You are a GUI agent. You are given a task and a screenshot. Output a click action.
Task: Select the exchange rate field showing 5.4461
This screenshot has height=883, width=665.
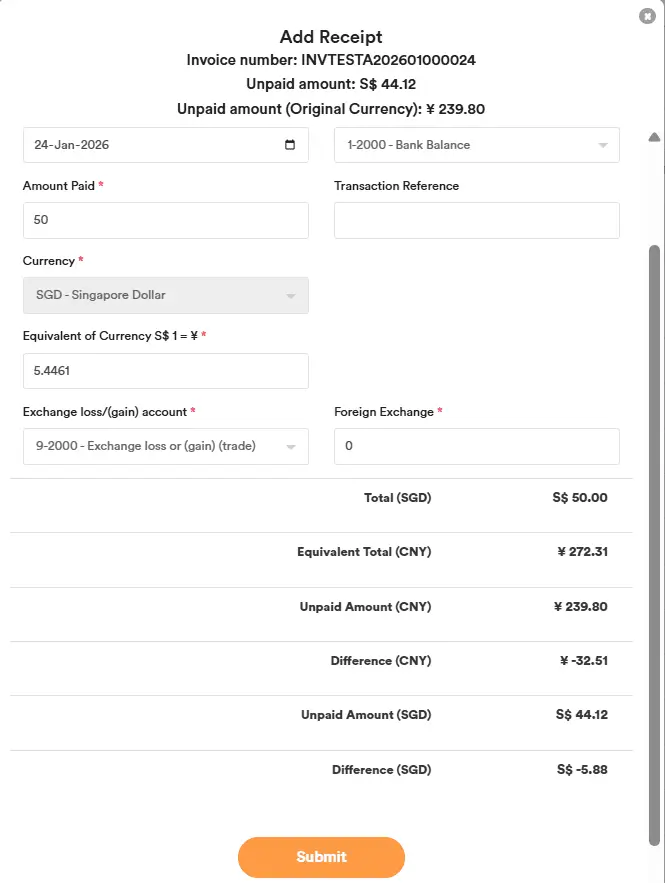pos(165,370)
